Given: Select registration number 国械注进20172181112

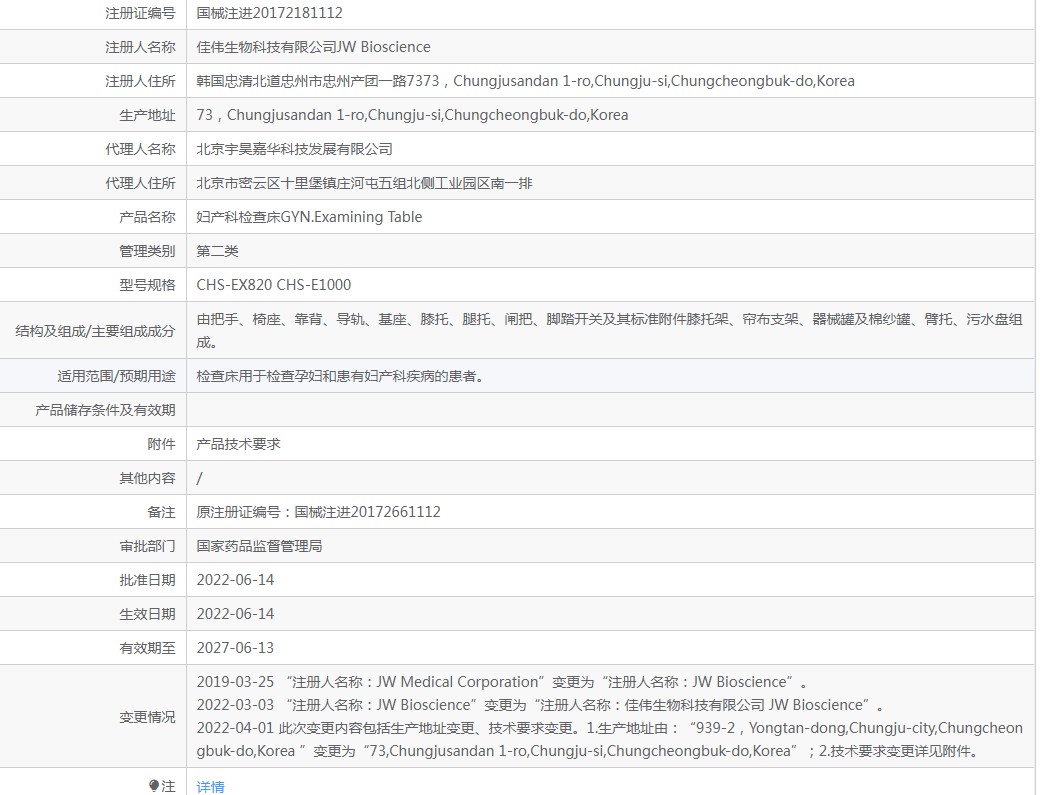Looking at the screenshot, I should pos(269,13).
